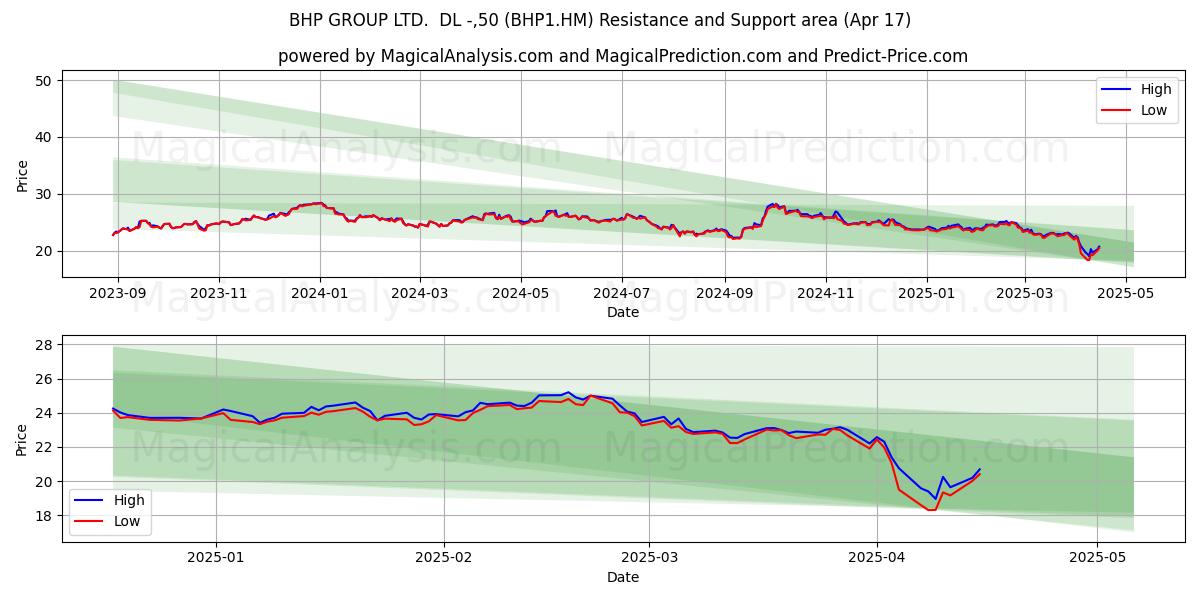This screenshot has width=1200, height=600.
Task: Click the '40' price tick on upper chart
Action: point(45,137)
